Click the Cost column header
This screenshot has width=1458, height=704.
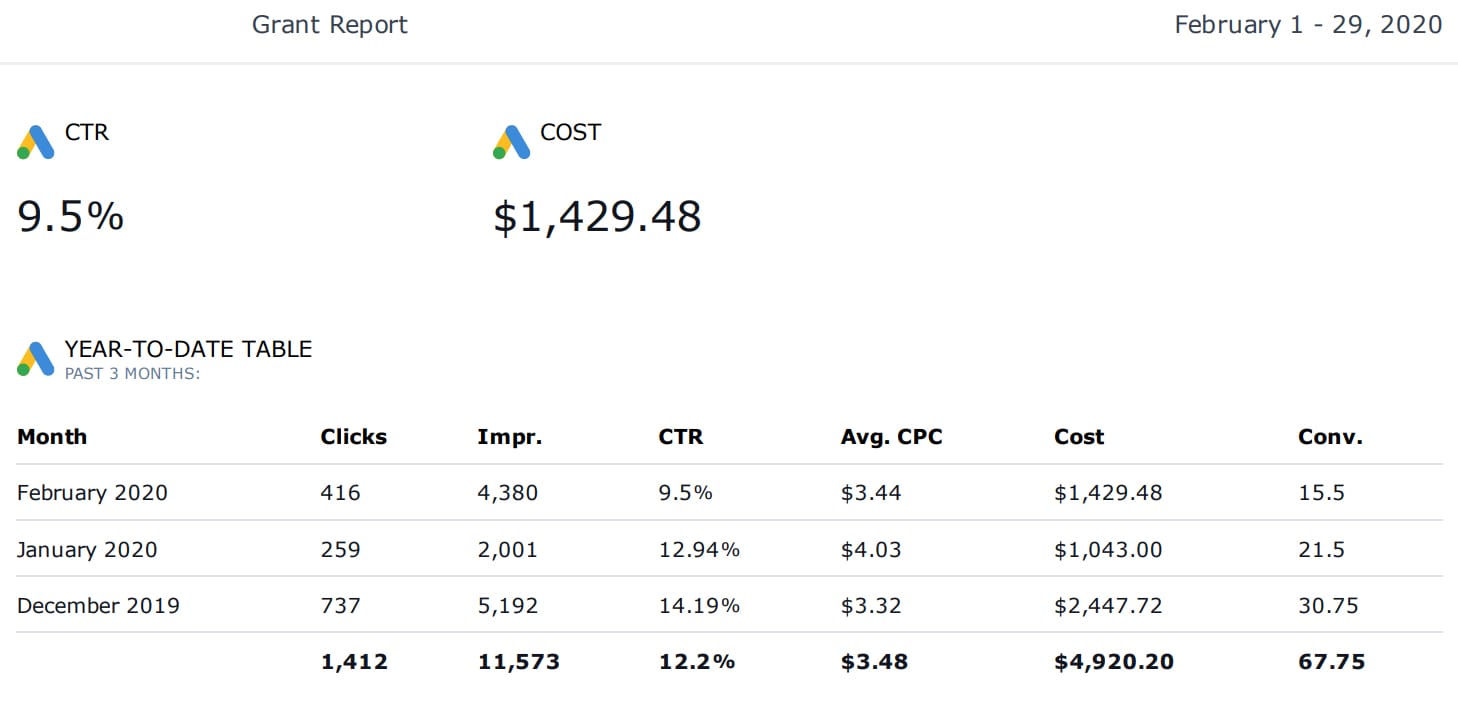[1079, 437]
